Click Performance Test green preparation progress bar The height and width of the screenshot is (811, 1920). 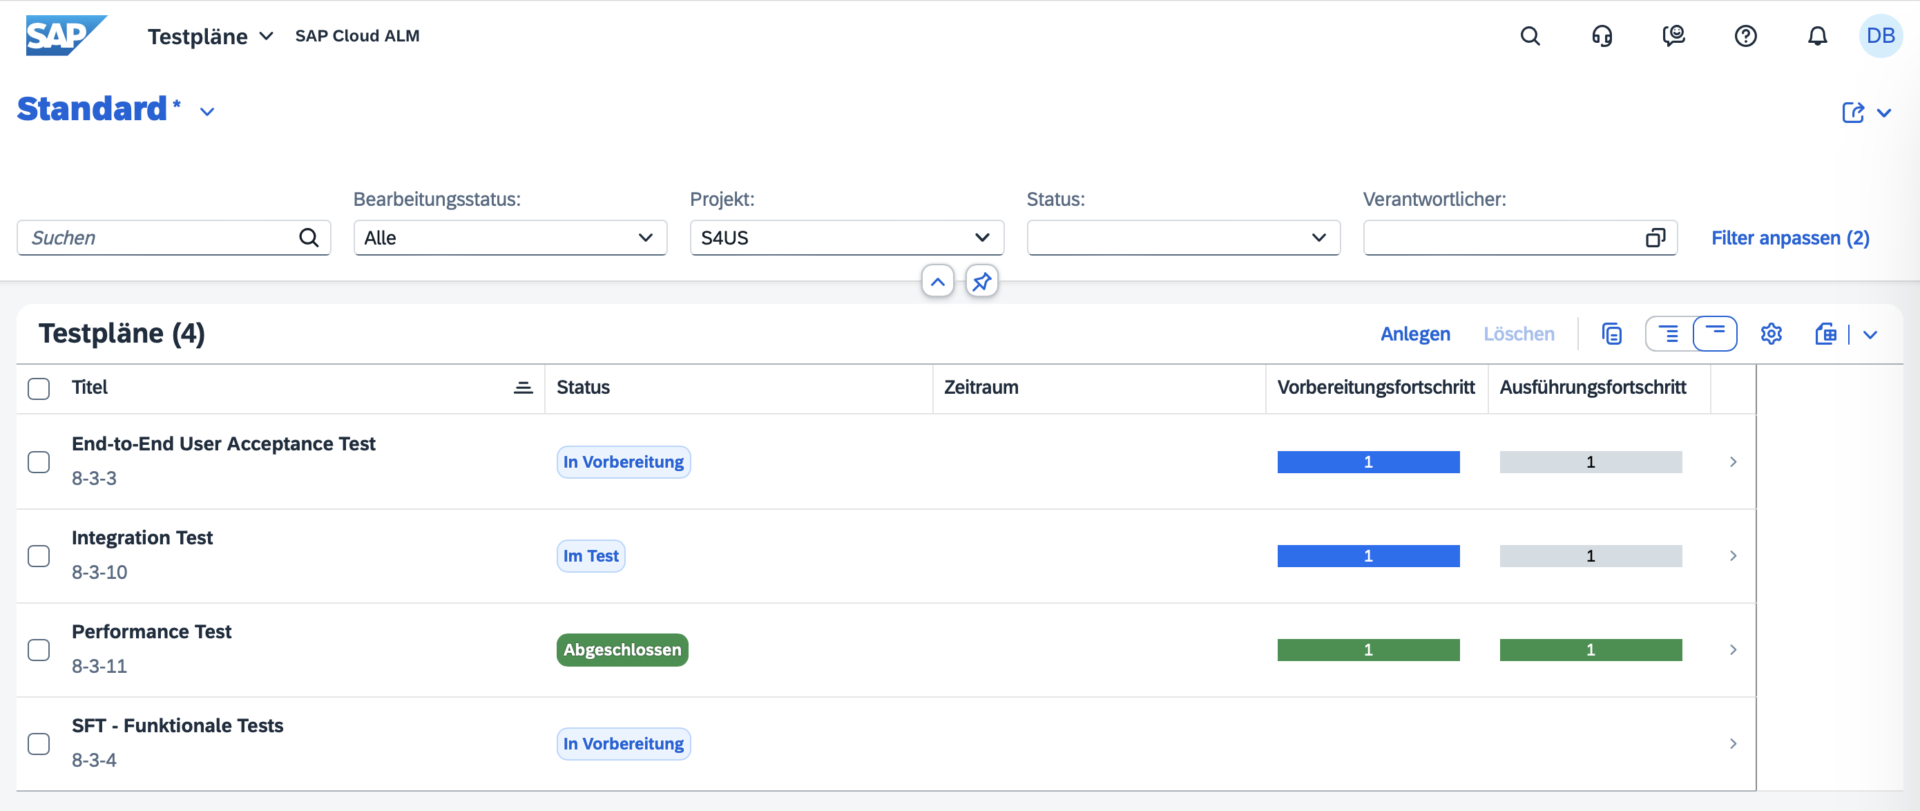coord(1368,650)
